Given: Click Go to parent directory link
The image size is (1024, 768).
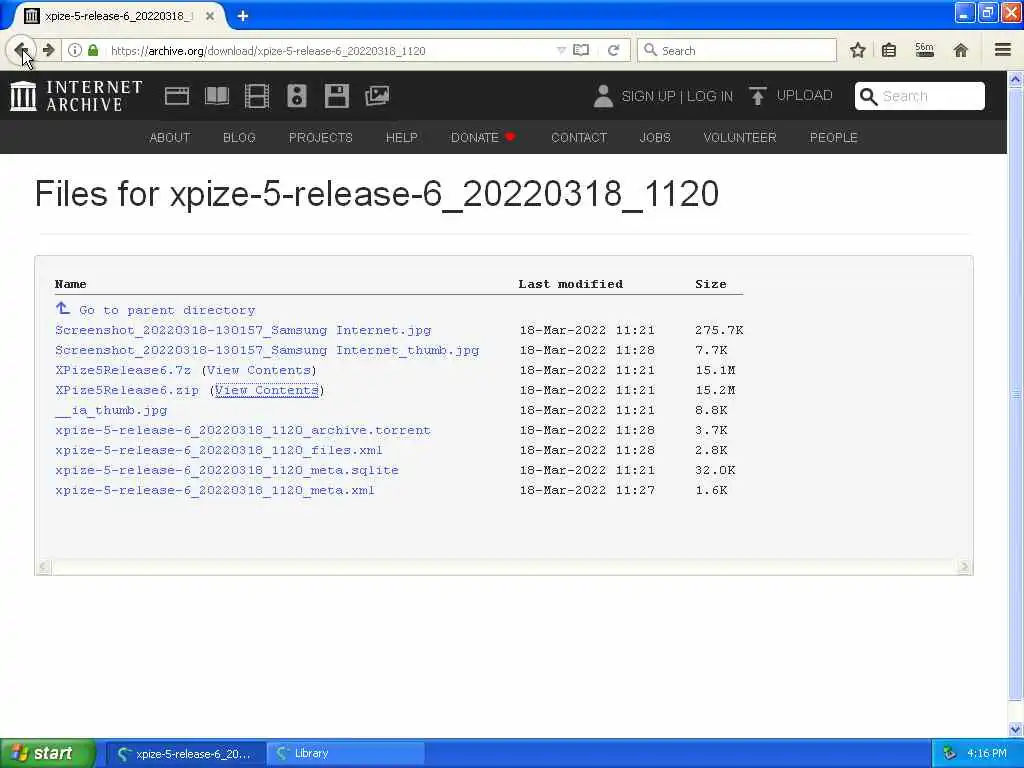Looking at the screenshot, I should [167, 310].
